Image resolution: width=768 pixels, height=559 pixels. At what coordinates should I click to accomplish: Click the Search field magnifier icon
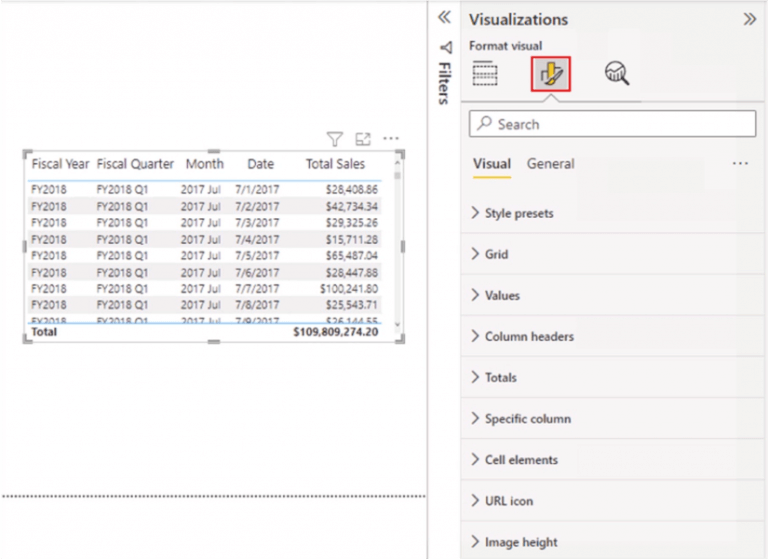484,123
